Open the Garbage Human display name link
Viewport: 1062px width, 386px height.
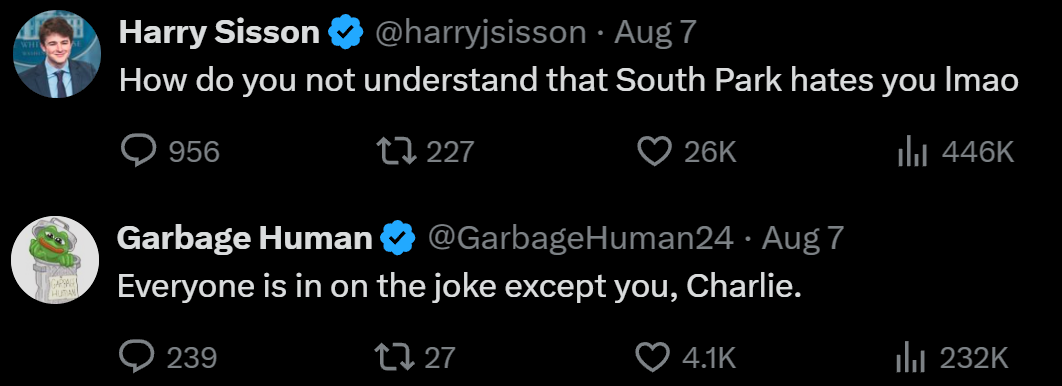[x=245, y=238]
